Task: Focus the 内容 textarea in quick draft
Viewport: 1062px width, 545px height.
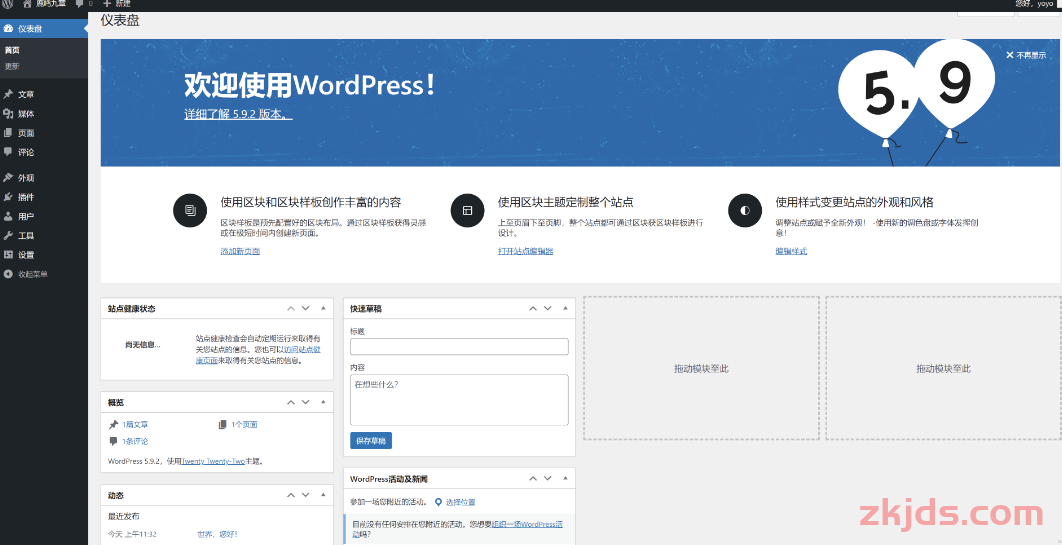Action: 459,400
